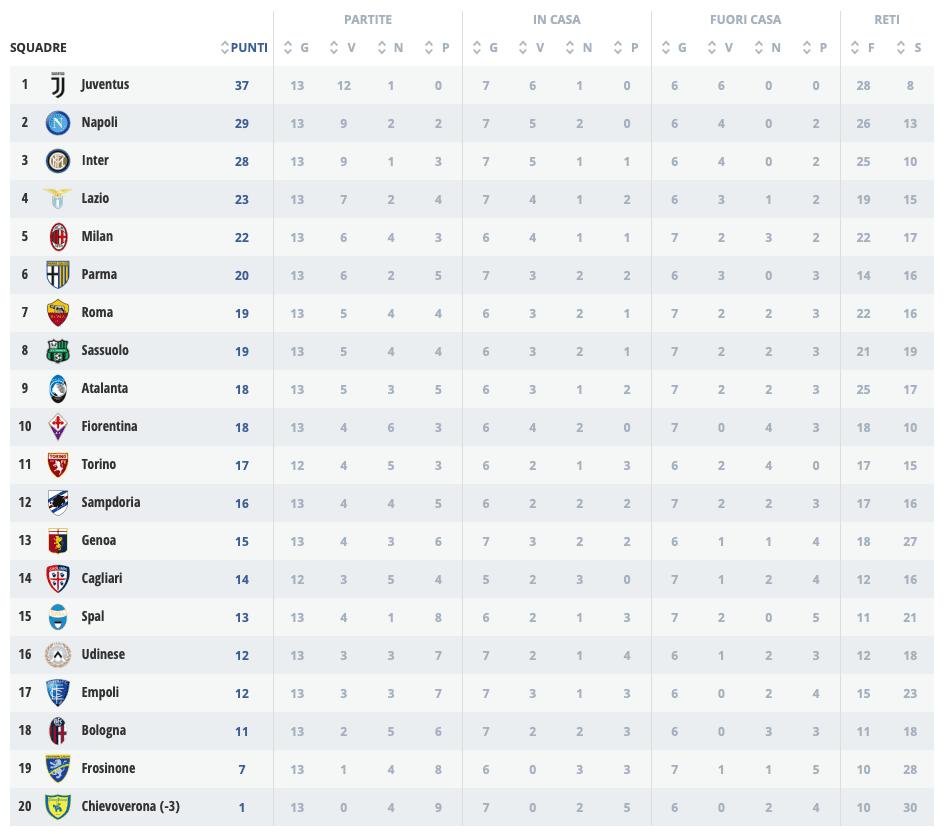Select Genoa's points value 15
This screenshot has height=834, width=944.
242,542
